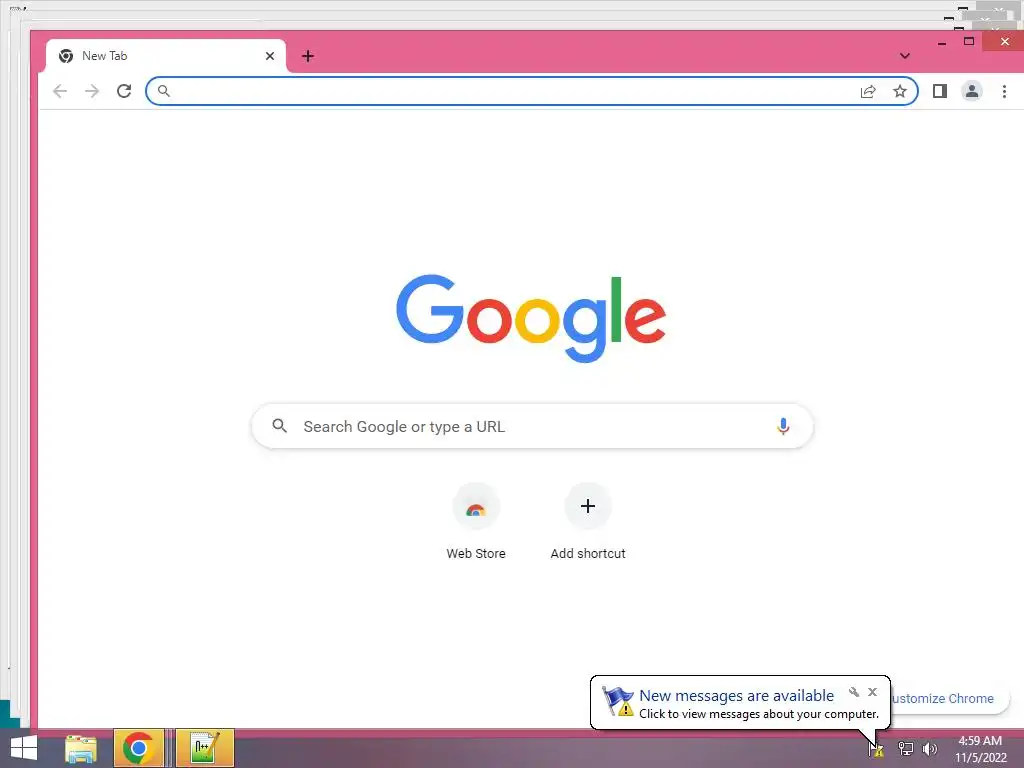Bookmark this tab with the star icon
This screenshot has width=1024, height=768.
tap(900, 91)
